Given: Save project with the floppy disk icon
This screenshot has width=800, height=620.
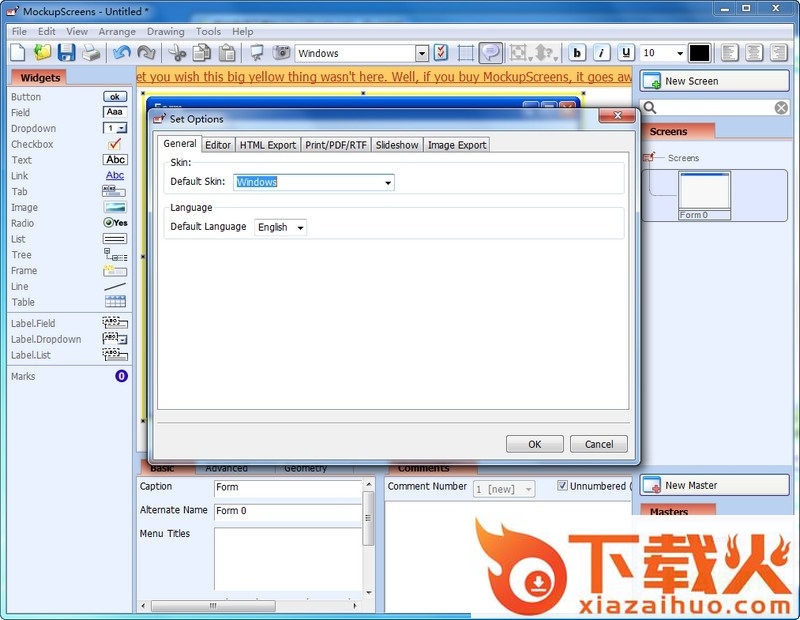Looking at the screenshot, I should tap(67, 53).
